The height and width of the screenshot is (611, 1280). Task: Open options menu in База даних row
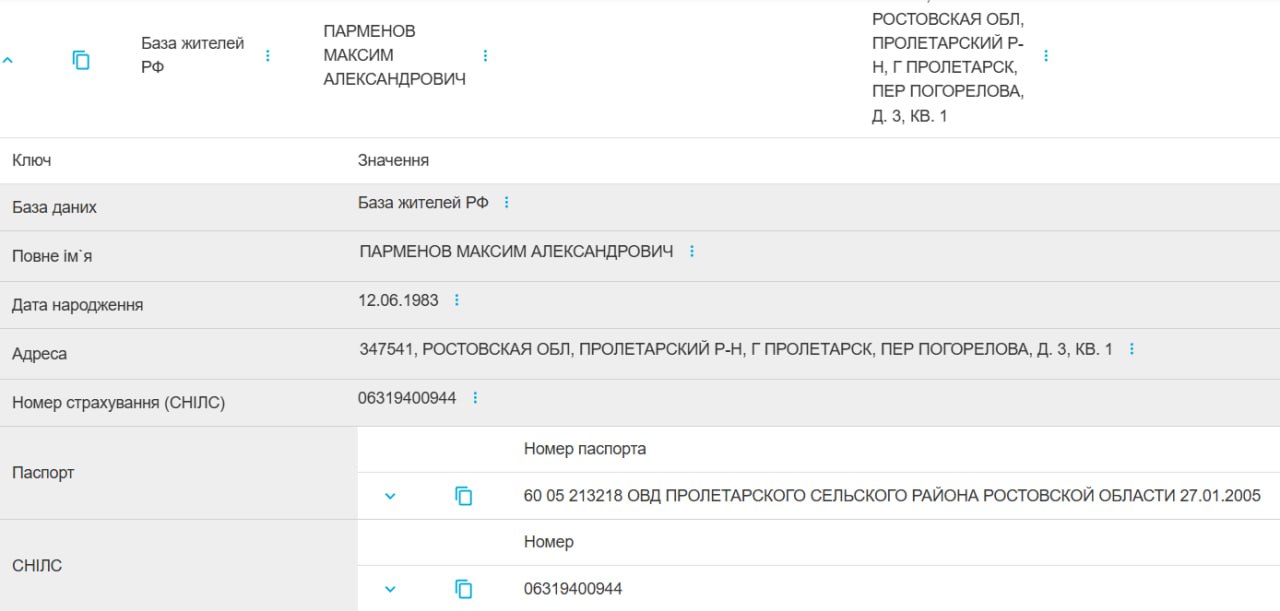coord(506,203)
